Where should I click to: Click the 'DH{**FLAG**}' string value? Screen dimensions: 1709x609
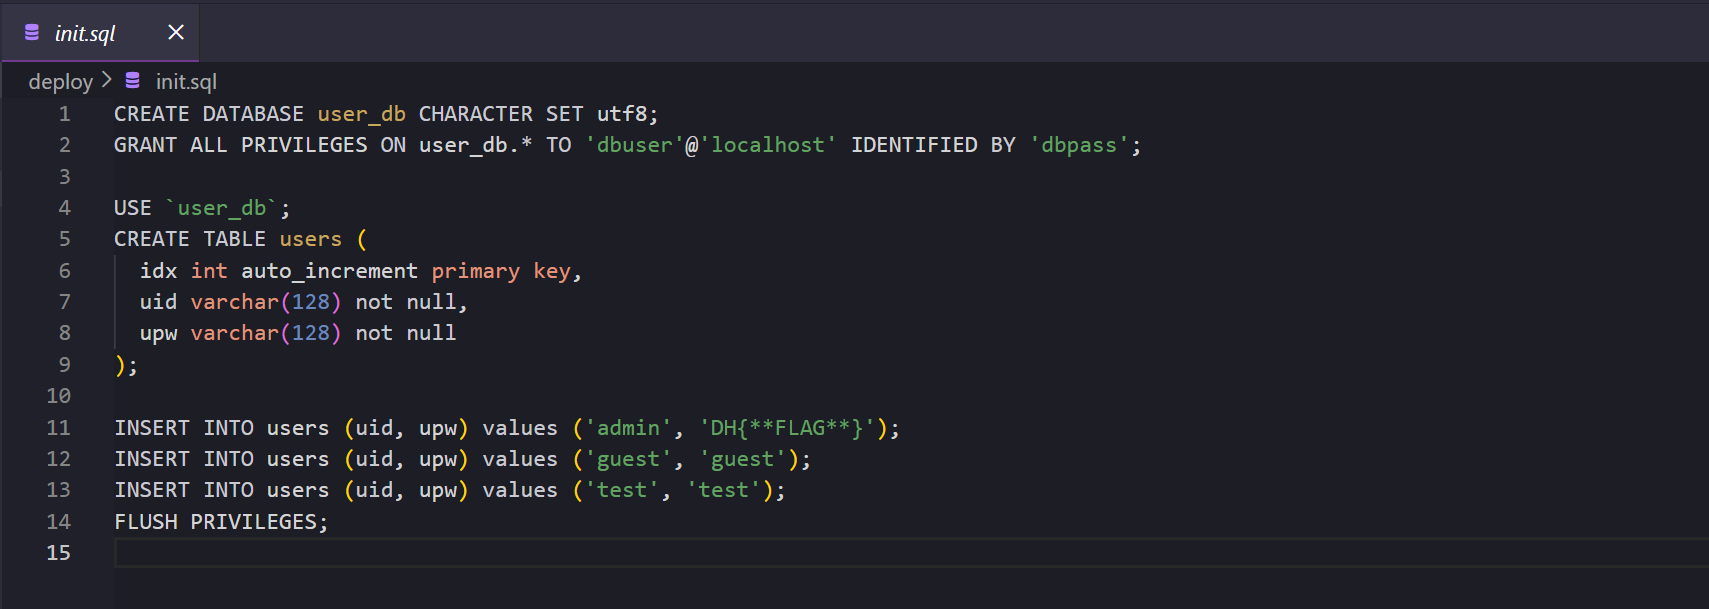787,428
